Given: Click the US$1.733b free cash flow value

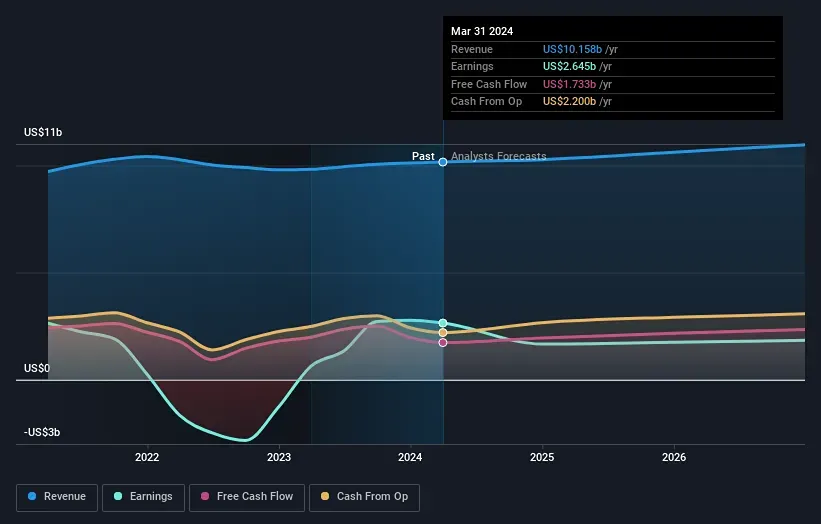Looking at the screenshot, I should pos(569,84).
